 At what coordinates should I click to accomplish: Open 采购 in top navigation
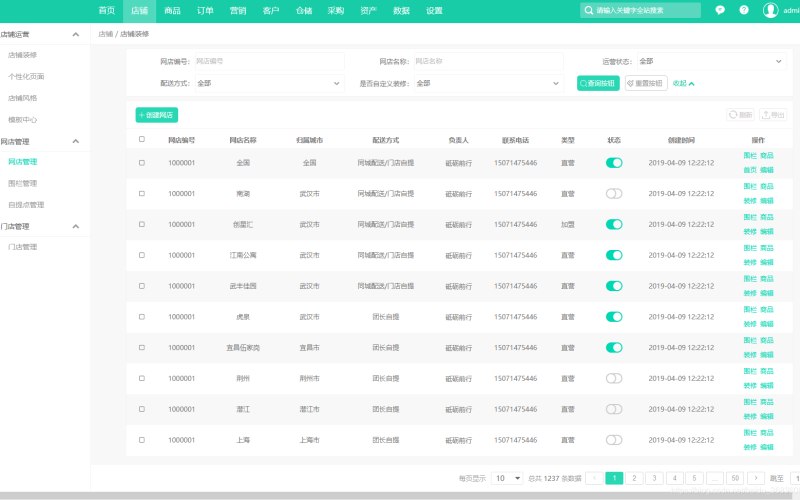pos(336,11)
